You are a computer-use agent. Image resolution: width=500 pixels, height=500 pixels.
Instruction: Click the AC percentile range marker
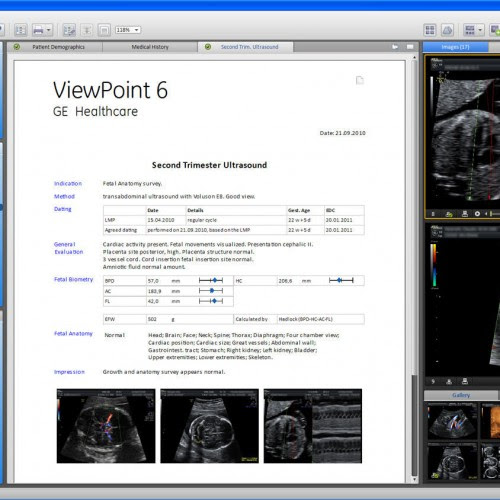click(211, 291)
